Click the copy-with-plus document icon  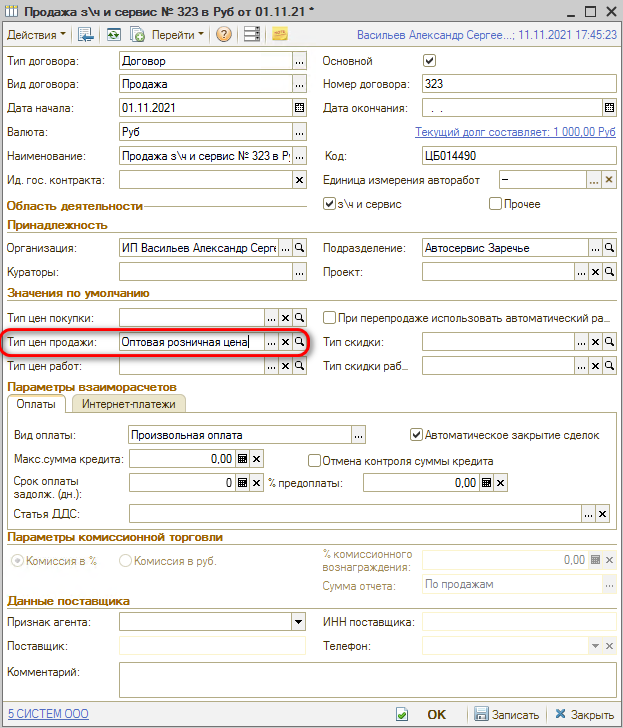(137, 34)
